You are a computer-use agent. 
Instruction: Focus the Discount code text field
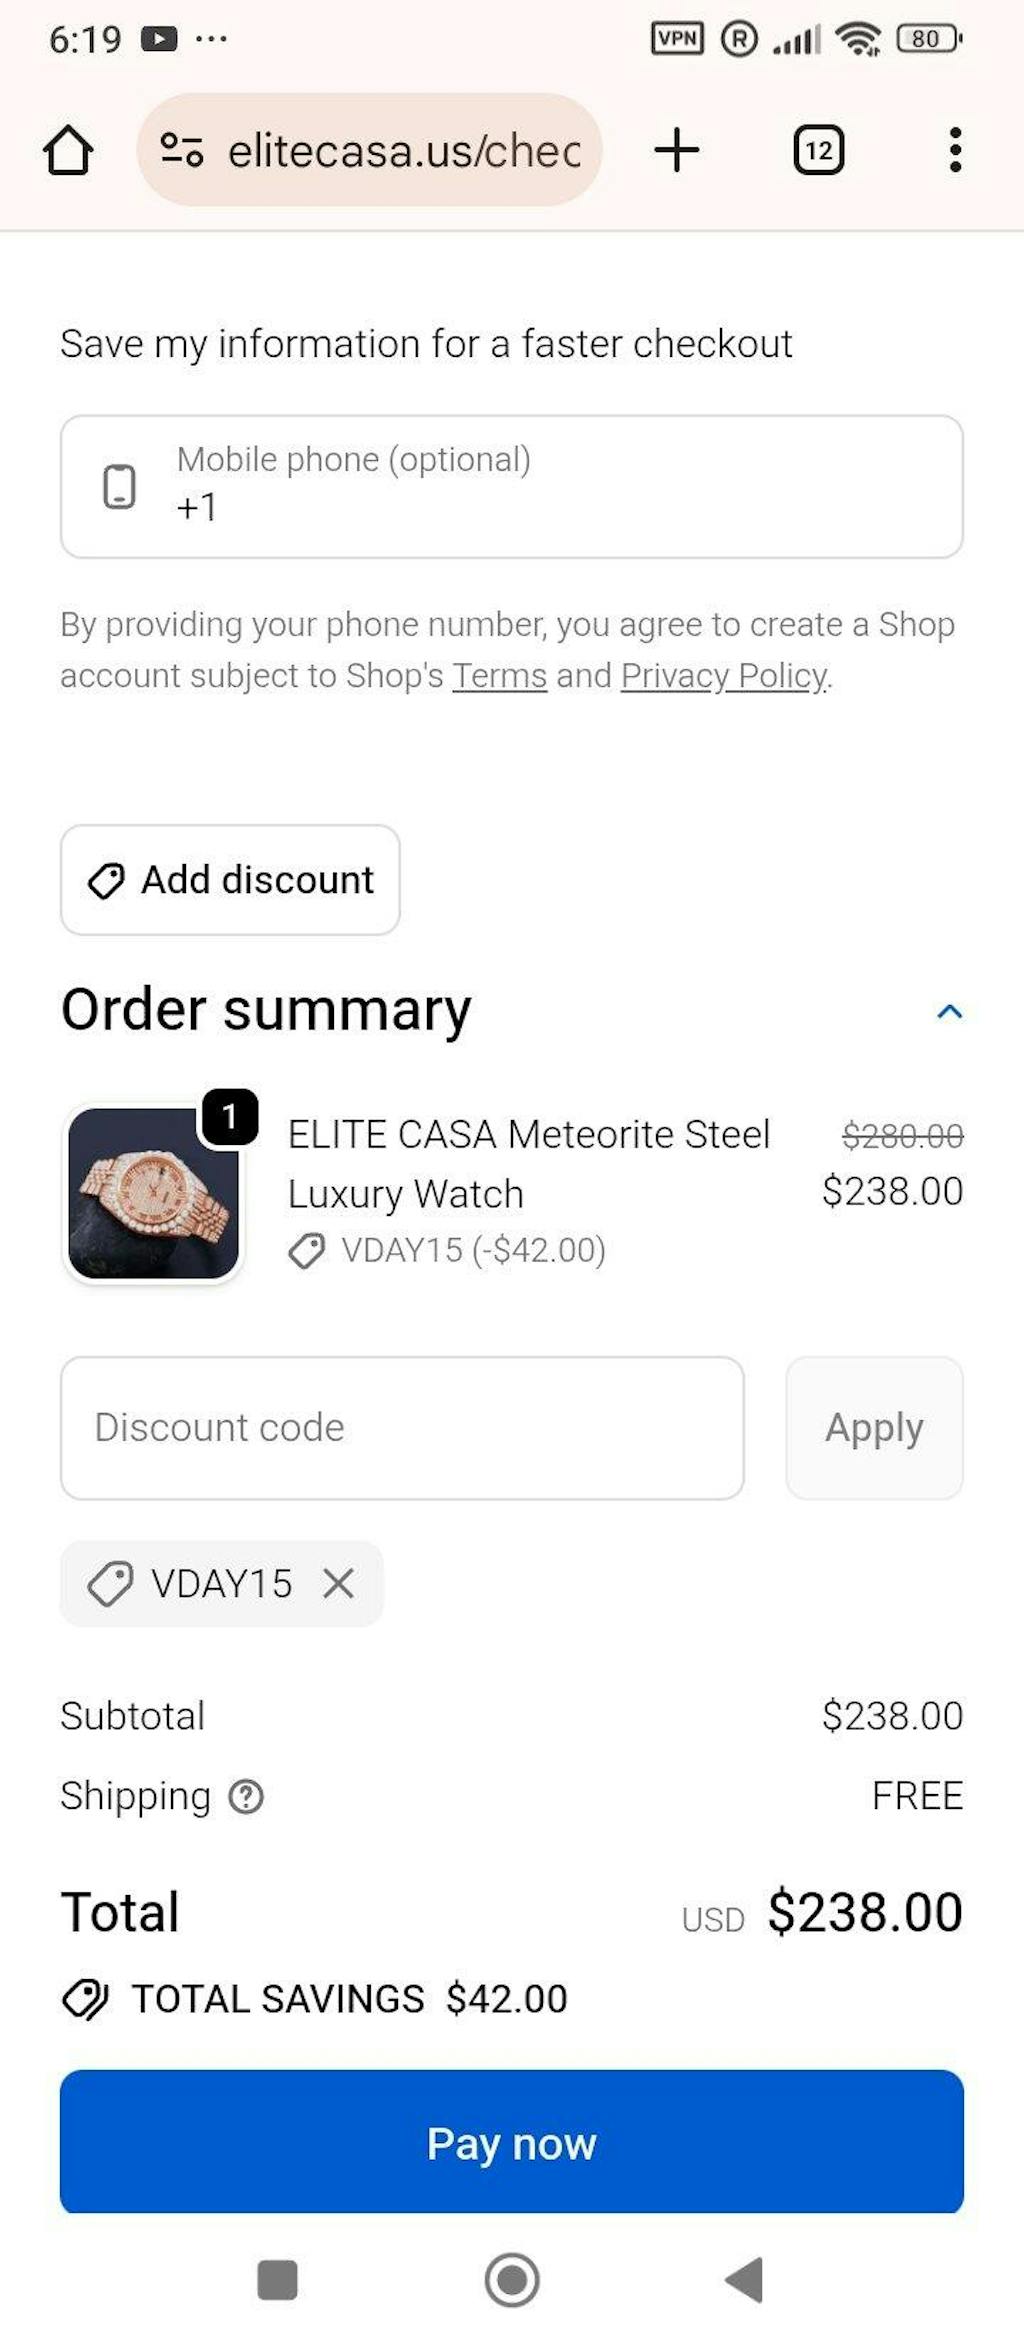402,1428
